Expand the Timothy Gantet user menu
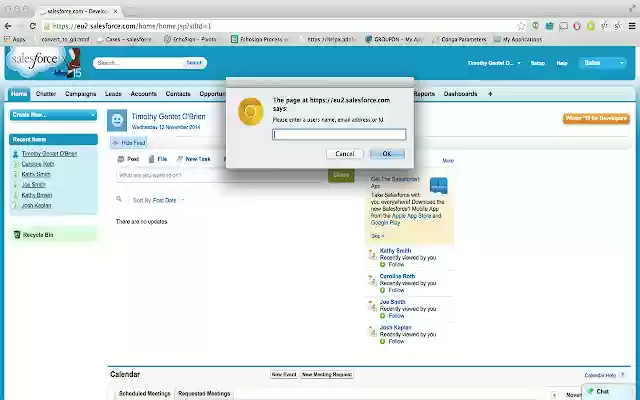640x400 pixels. (x=494, y=63)
